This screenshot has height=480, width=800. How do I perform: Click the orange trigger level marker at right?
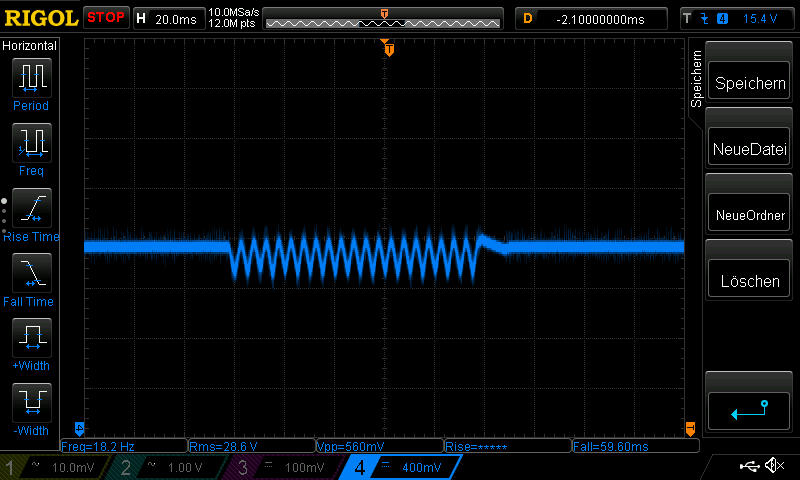[690, 428]
